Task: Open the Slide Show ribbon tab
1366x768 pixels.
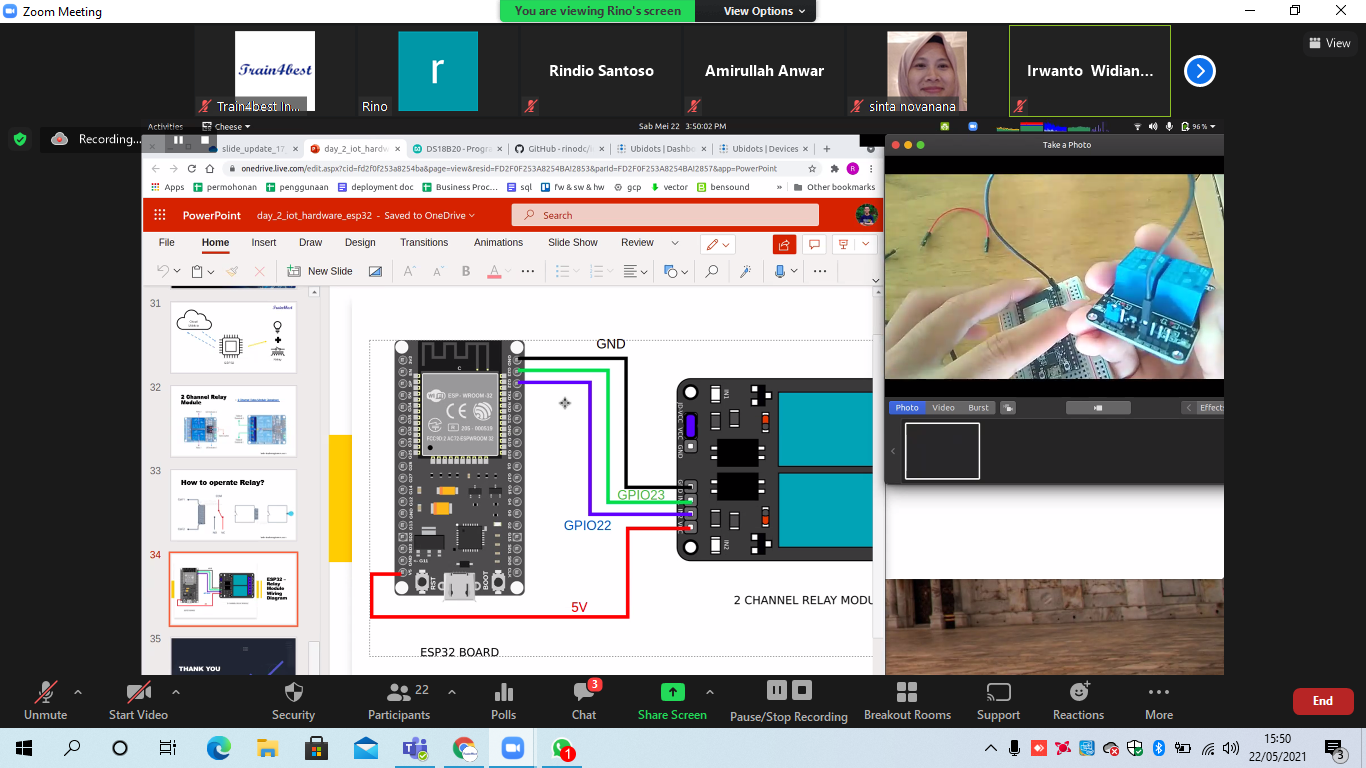Action: coord(572,242)
